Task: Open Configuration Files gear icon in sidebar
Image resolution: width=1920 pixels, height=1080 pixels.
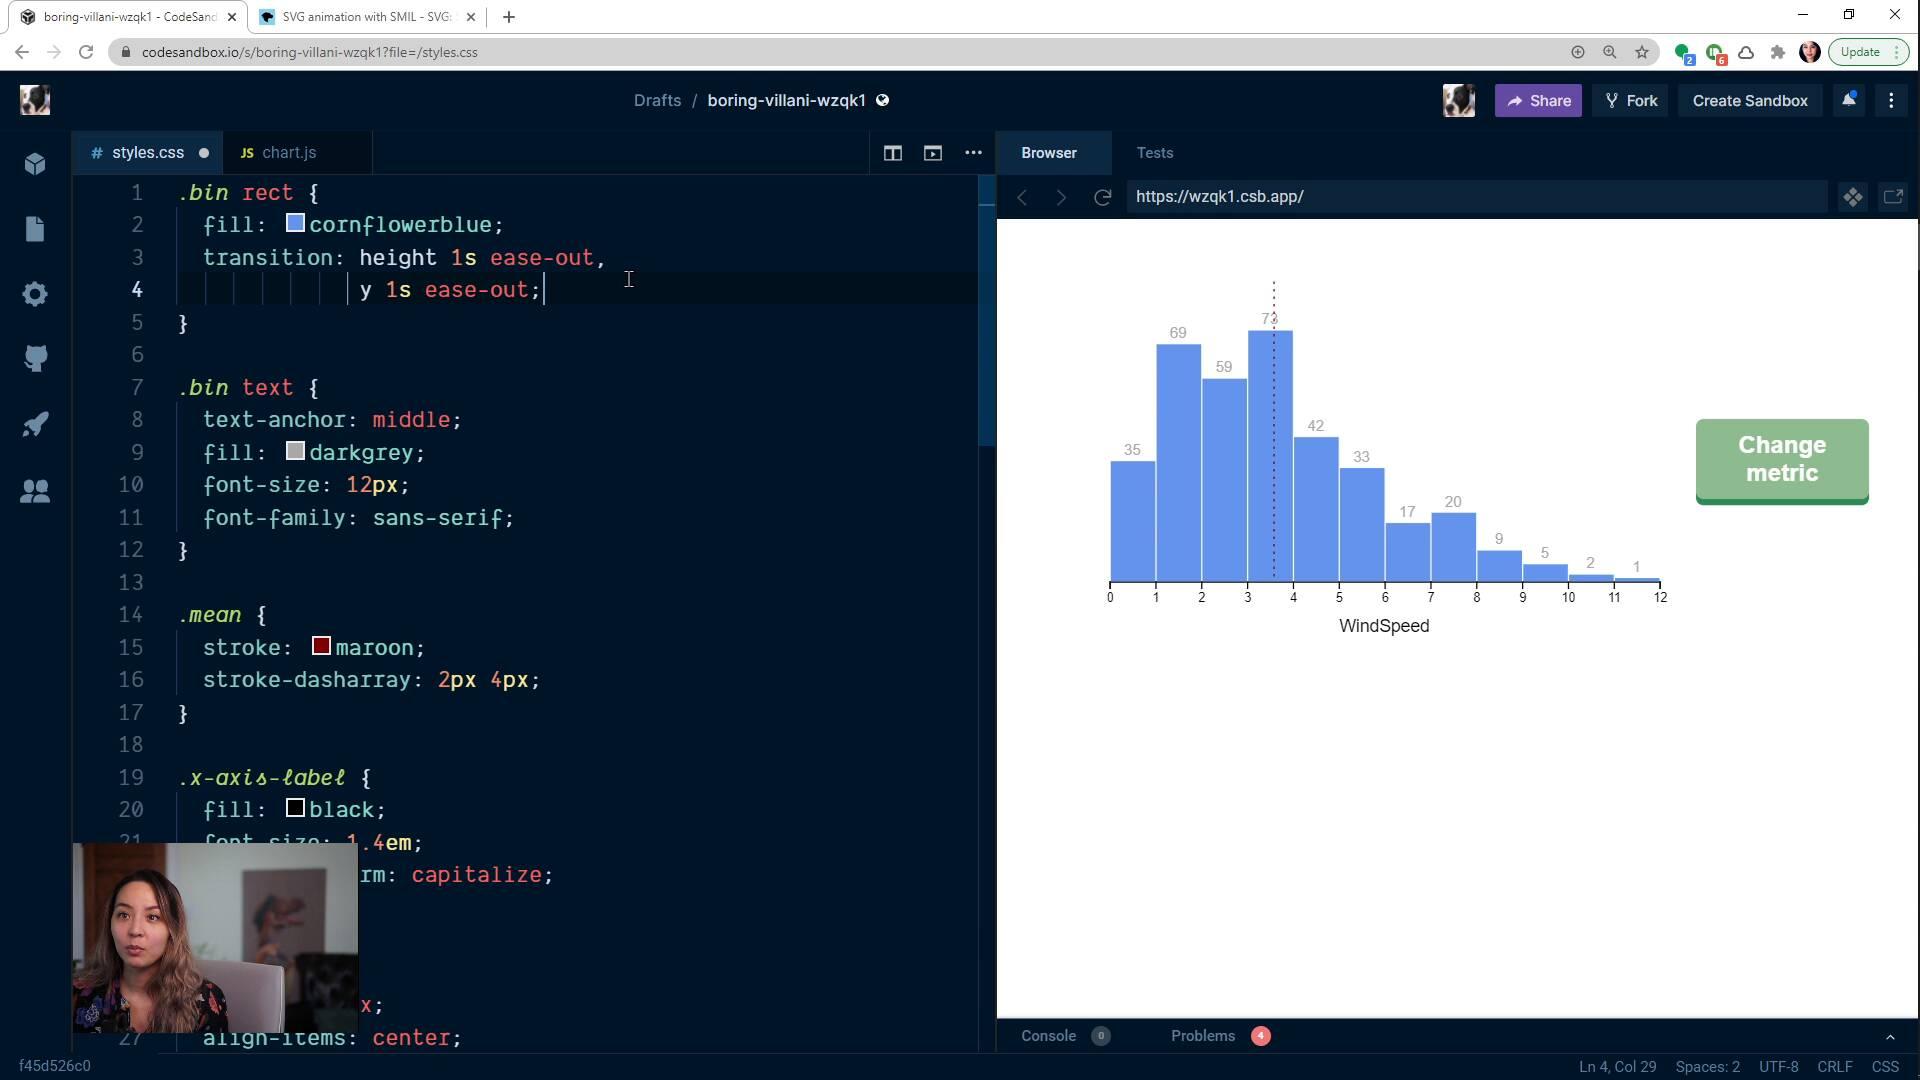Action: coord(35,294)
